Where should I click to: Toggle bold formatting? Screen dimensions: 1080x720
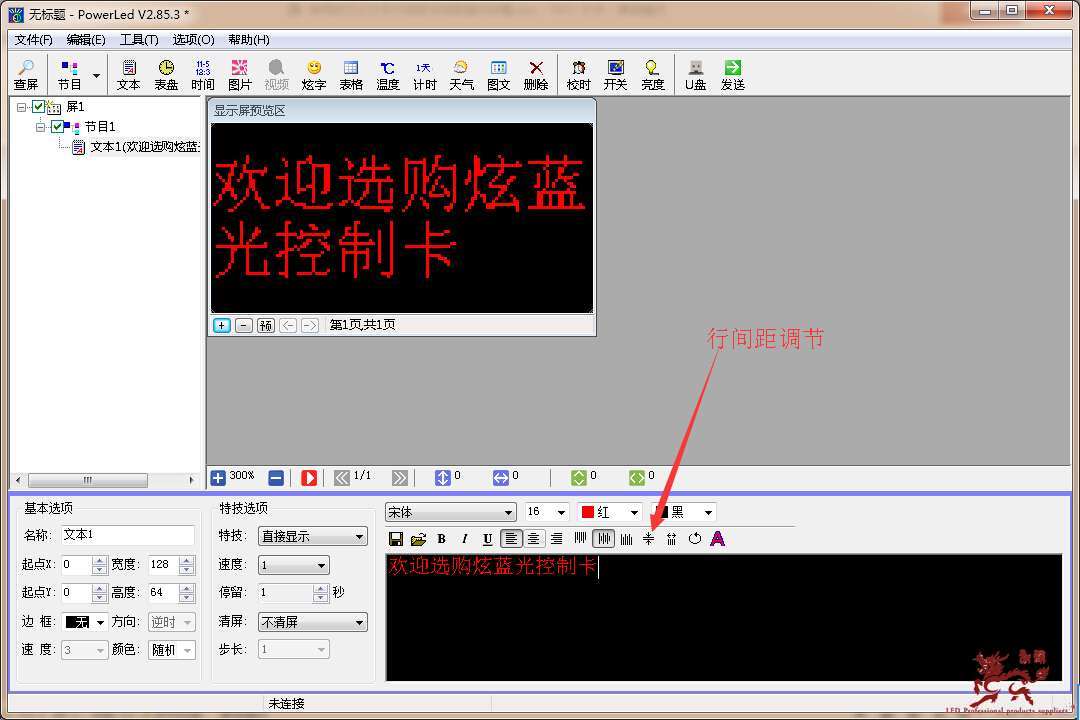coord(442,539)
